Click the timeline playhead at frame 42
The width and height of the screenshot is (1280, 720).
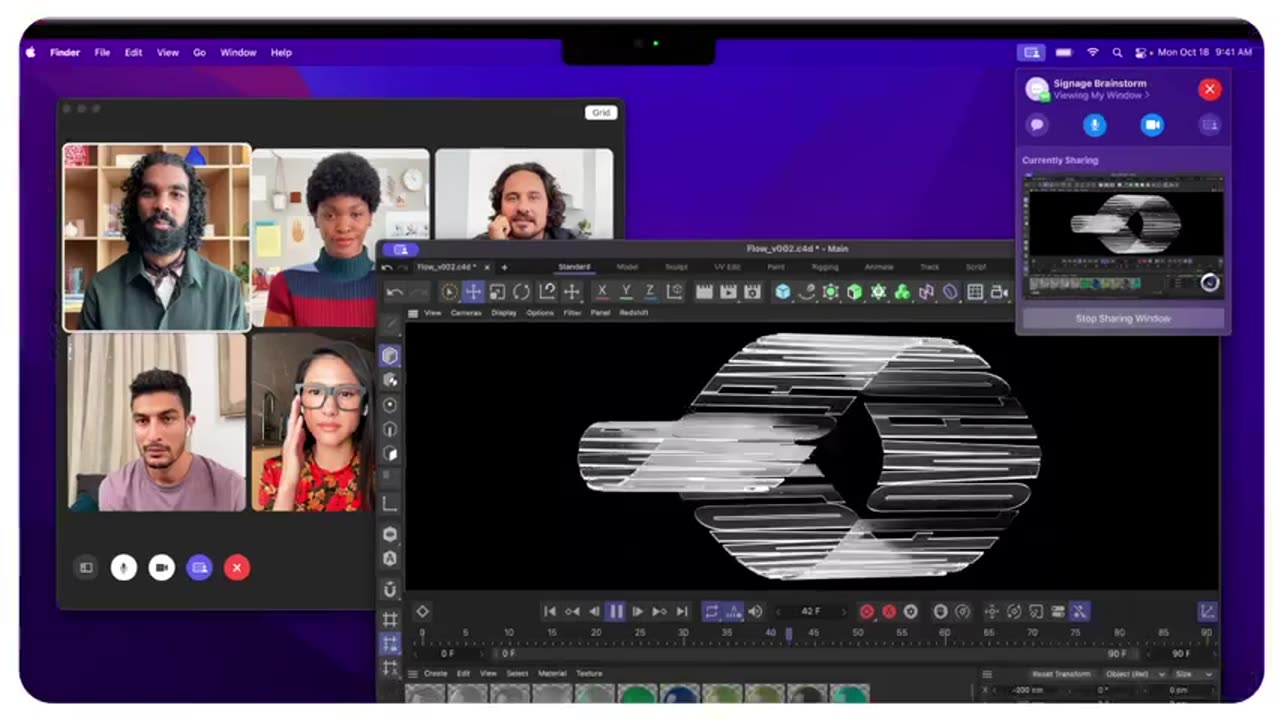pyautogui.click(x=788, y=633)
